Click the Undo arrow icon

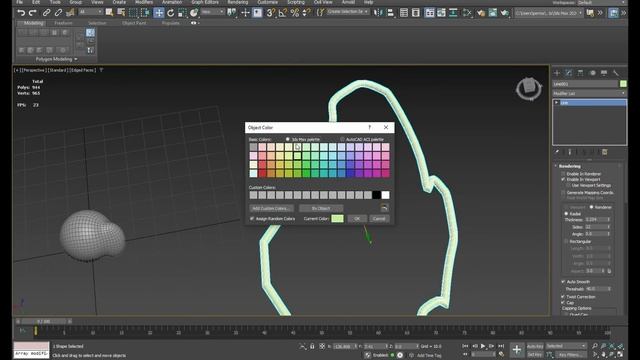[21, 13]
